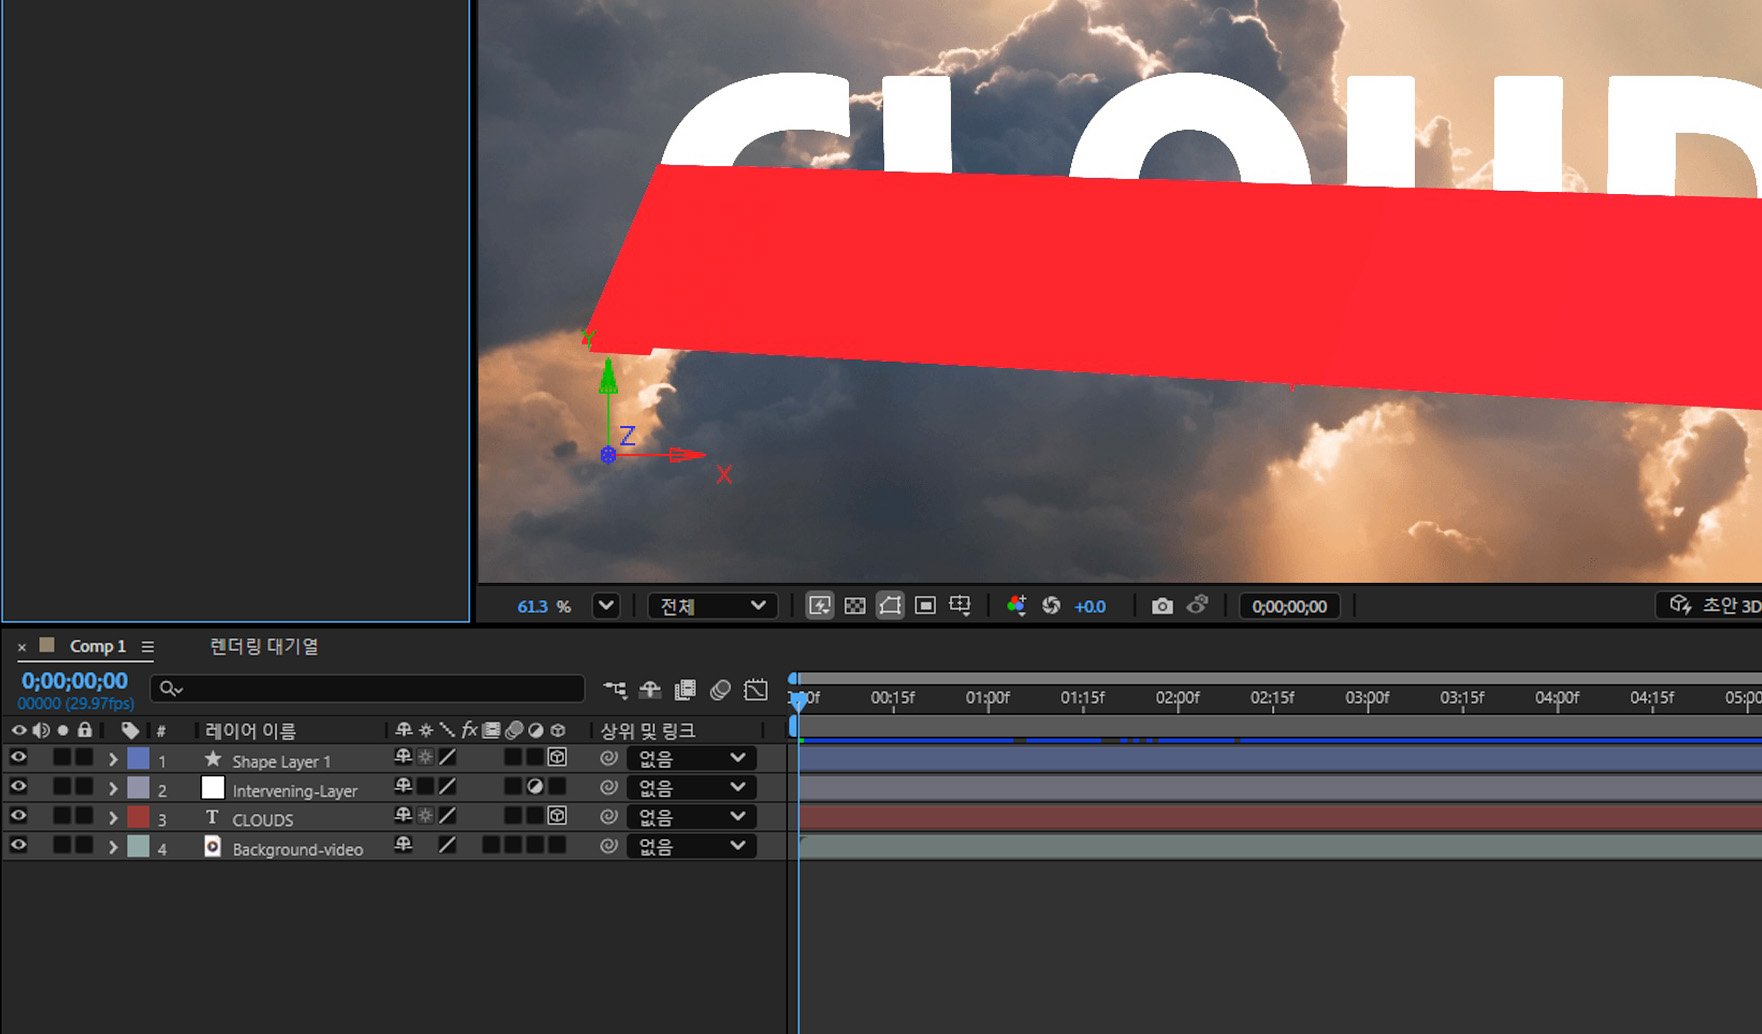Viewport: 1762px width, 1034px height.
Task: Close the Comp 1 timeline tab
Action: tap(21, 648)
